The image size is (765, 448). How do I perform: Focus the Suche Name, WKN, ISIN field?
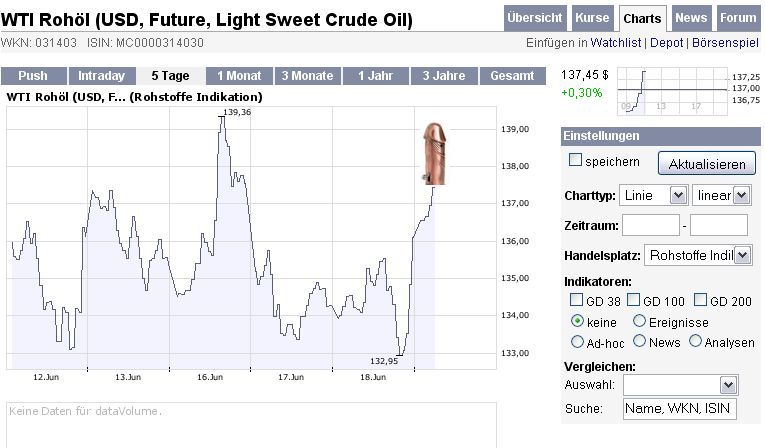(679, 408)
